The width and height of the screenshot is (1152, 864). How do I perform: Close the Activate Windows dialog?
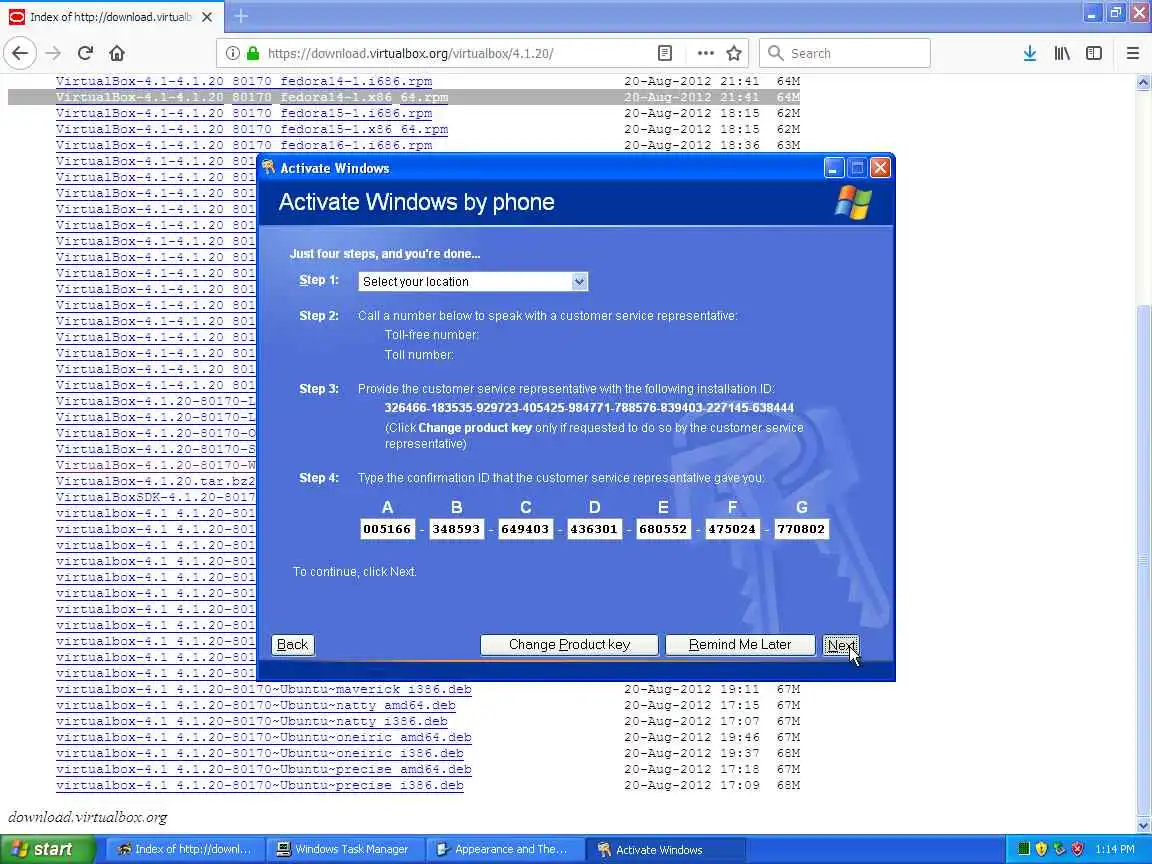(880, 168)
